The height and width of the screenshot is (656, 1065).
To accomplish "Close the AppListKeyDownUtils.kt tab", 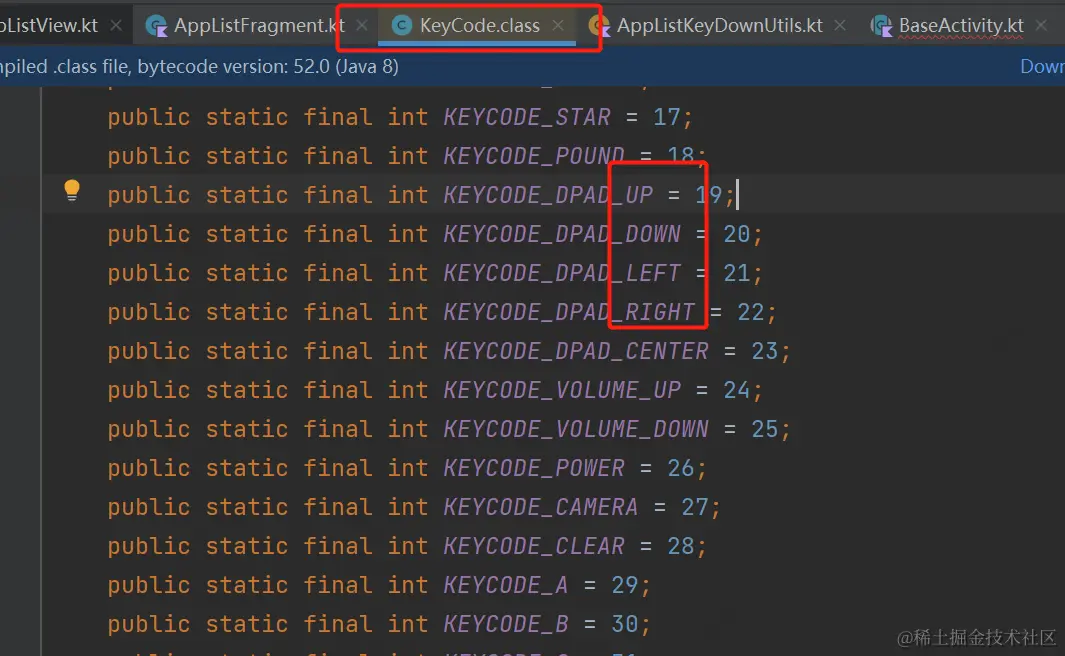I will pos(840,25).
